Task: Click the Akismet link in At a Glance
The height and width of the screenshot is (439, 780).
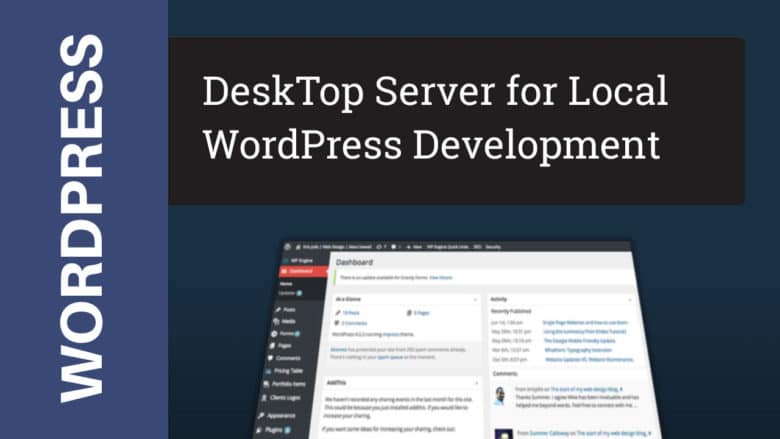Action: click(338, 350)
